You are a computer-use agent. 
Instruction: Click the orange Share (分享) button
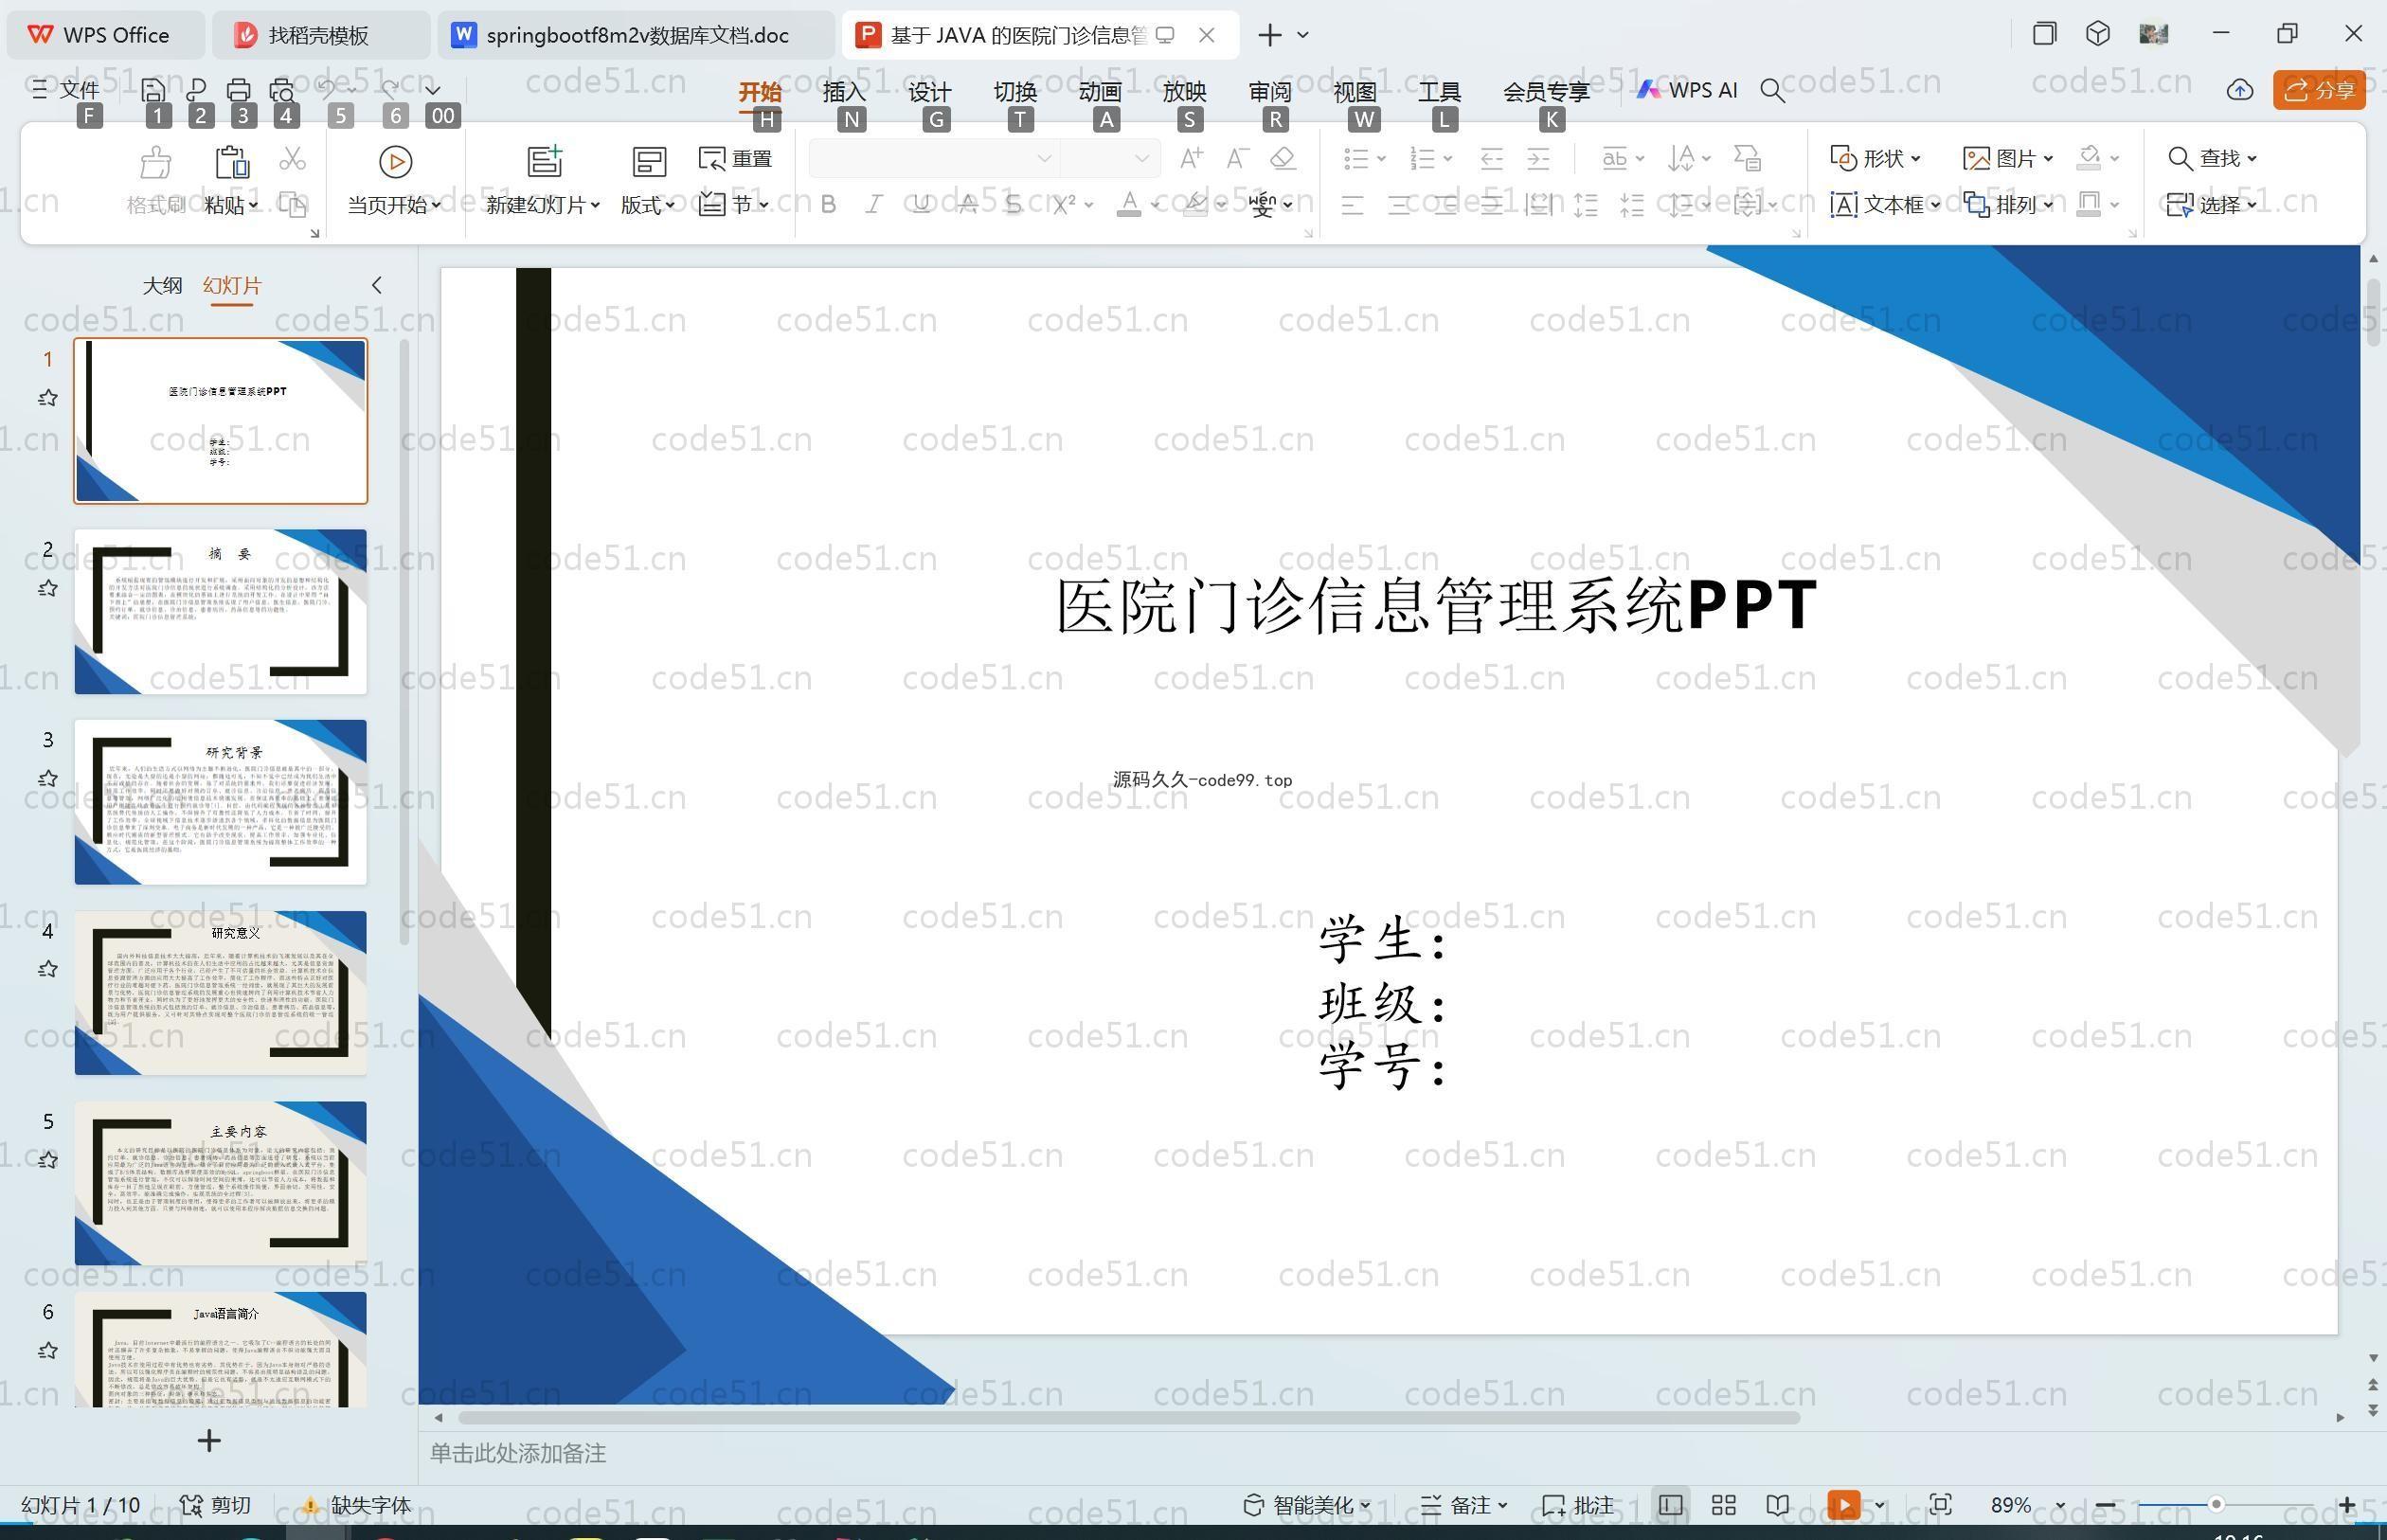(2319, 90)
